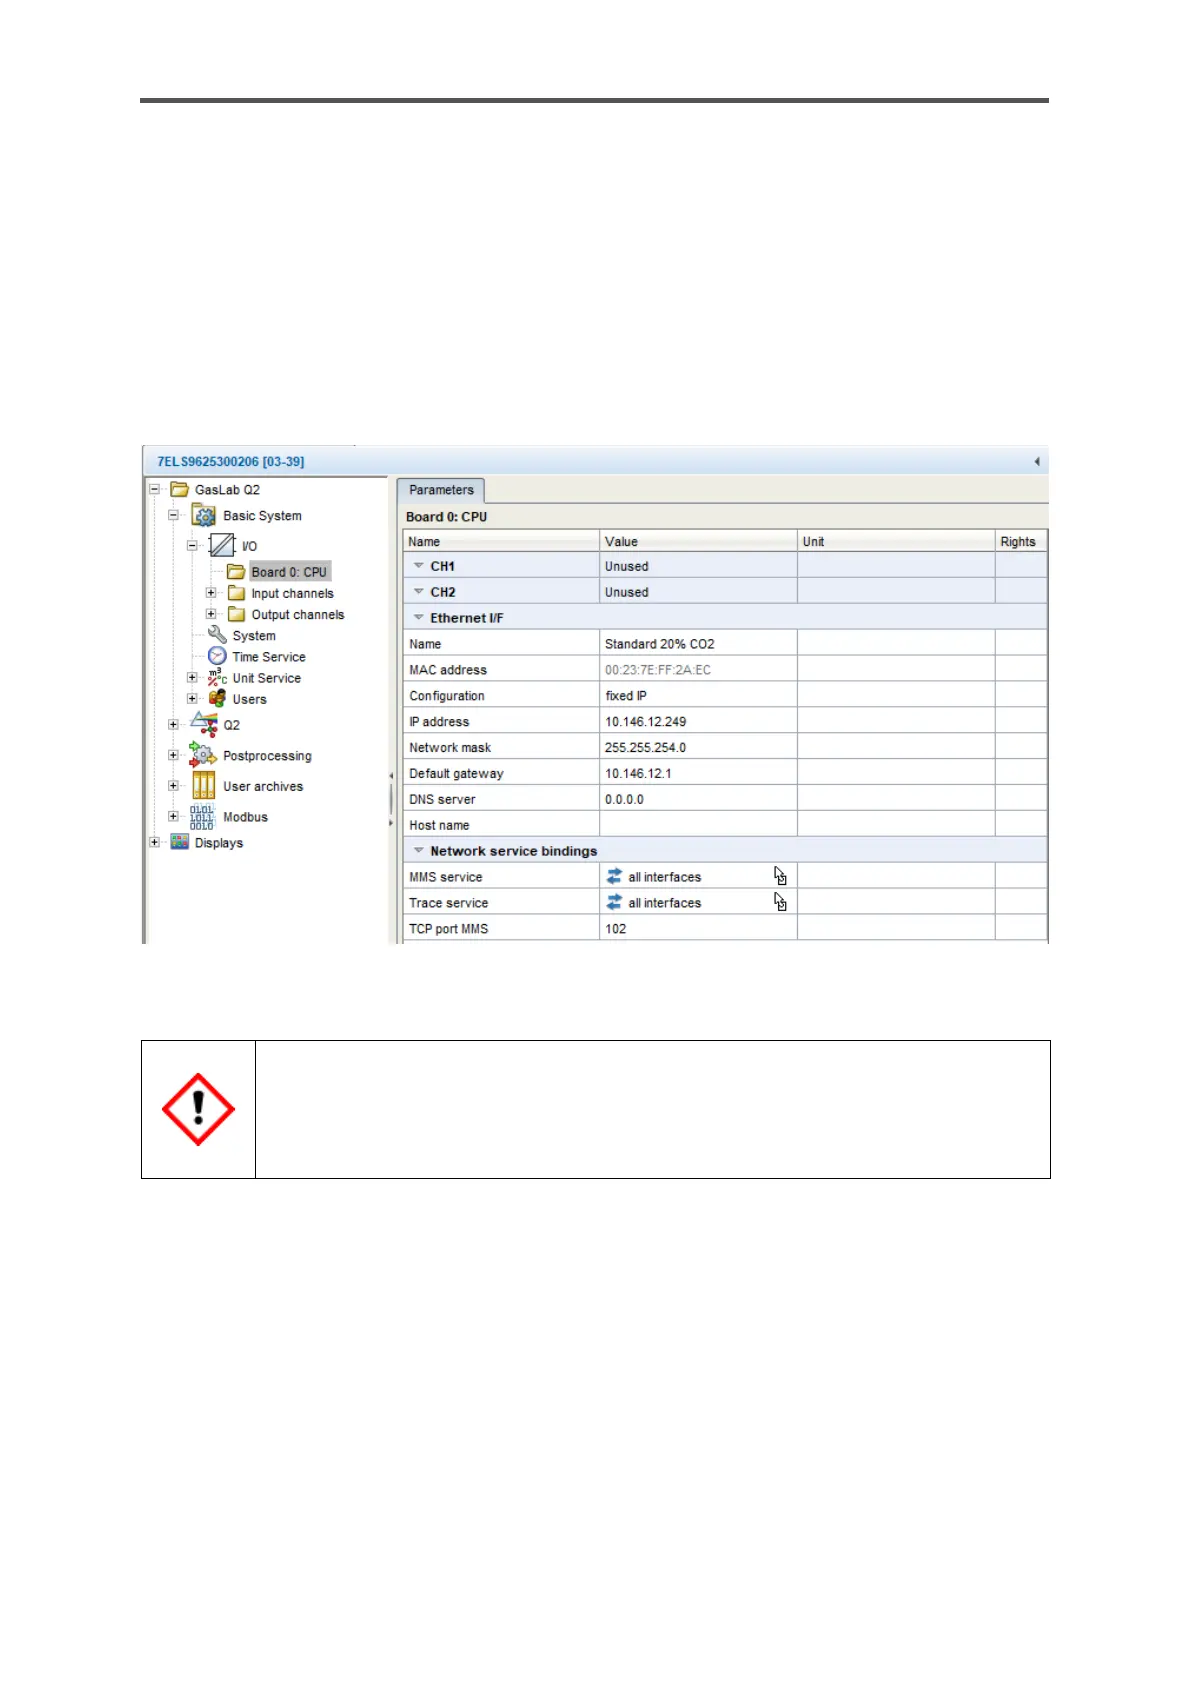This screenshot has height=1684, width=1191.
Task: Collapse Network service bindings section
Action: tap(419, 851)
